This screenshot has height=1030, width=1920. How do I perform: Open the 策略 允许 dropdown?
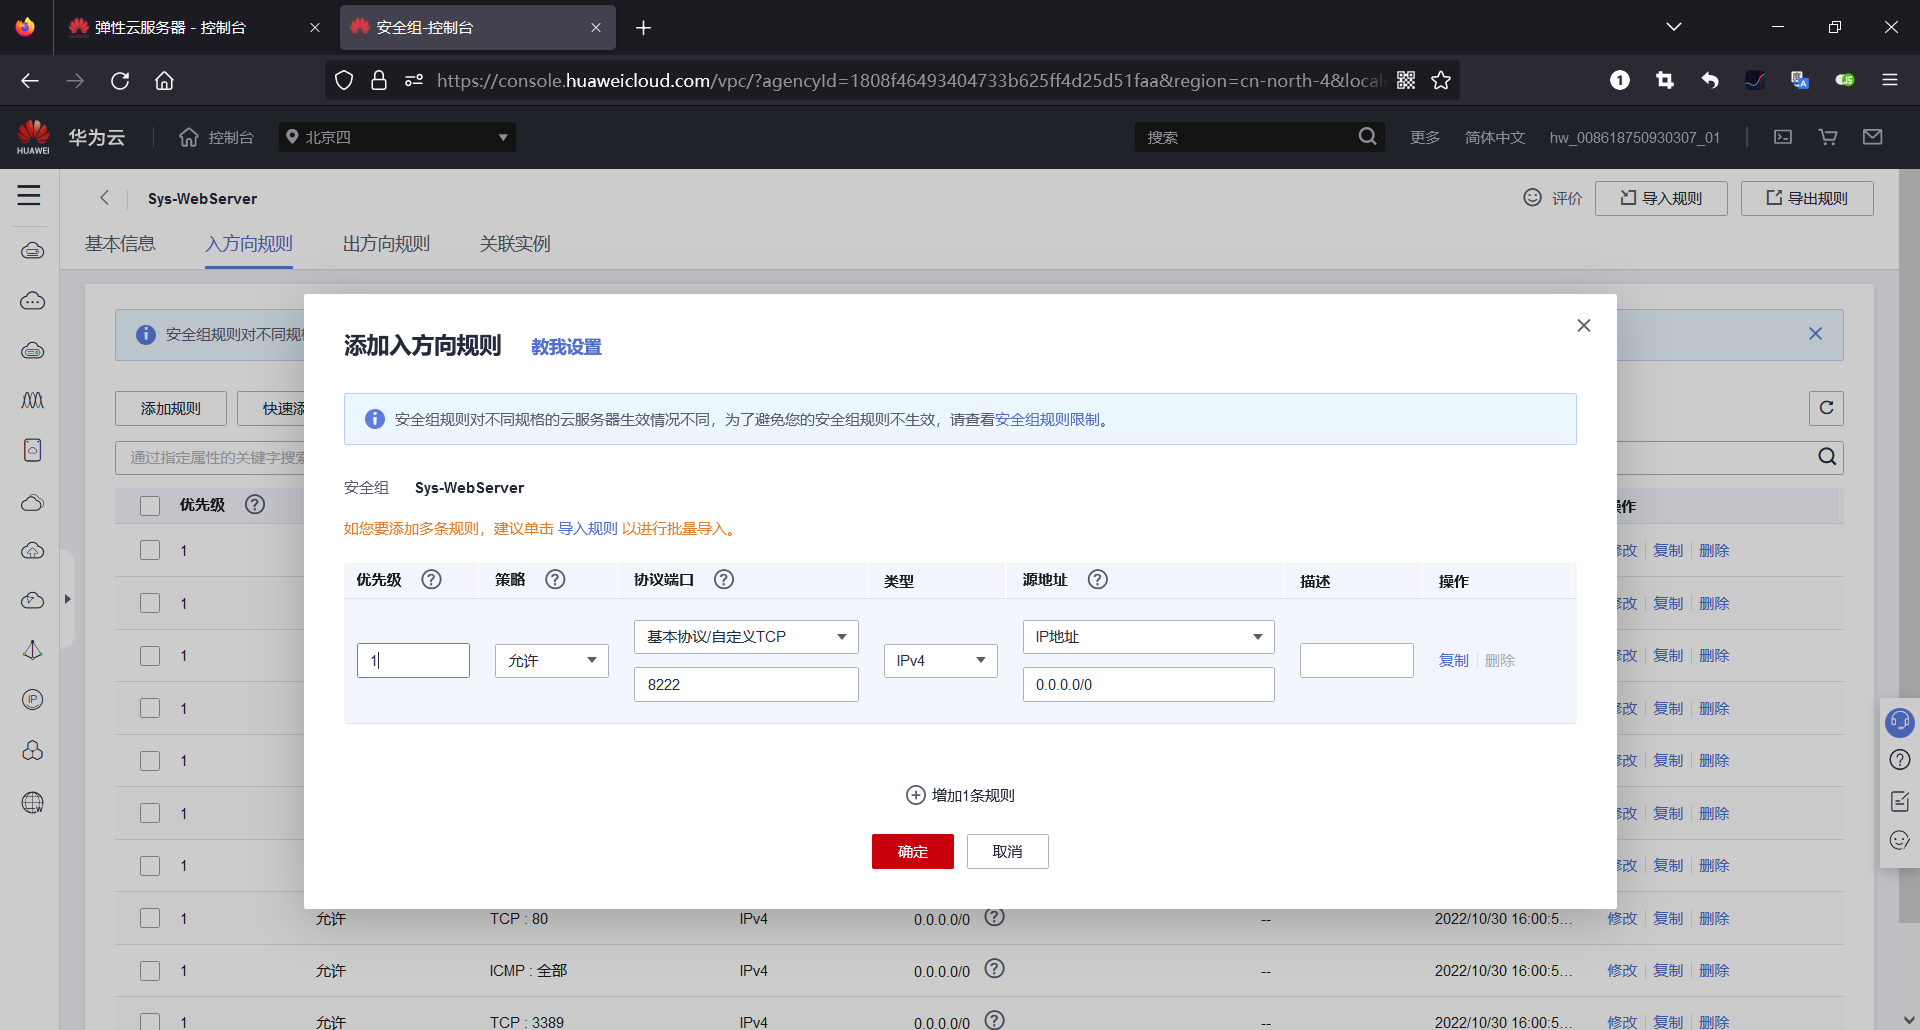point(551,660)
